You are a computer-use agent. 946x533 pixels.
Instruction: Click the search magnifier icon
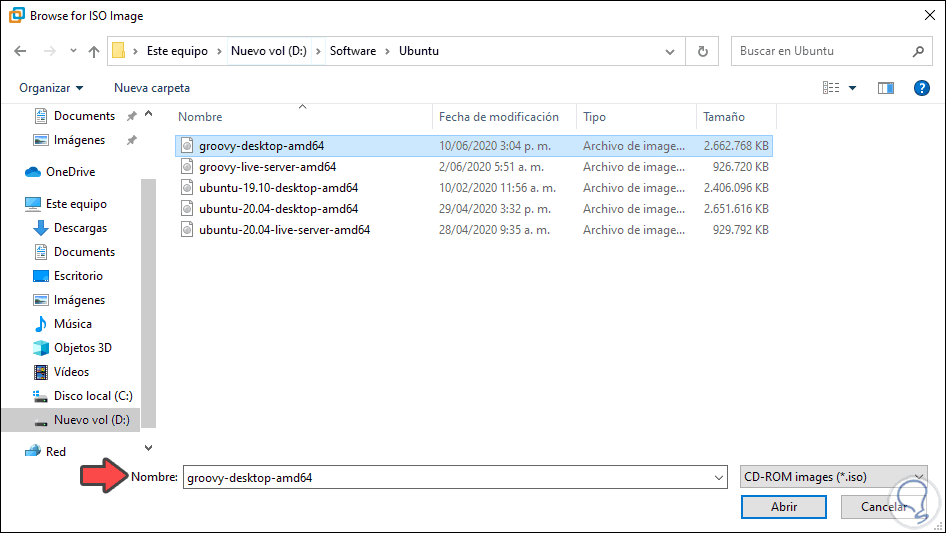click(918, 51)
